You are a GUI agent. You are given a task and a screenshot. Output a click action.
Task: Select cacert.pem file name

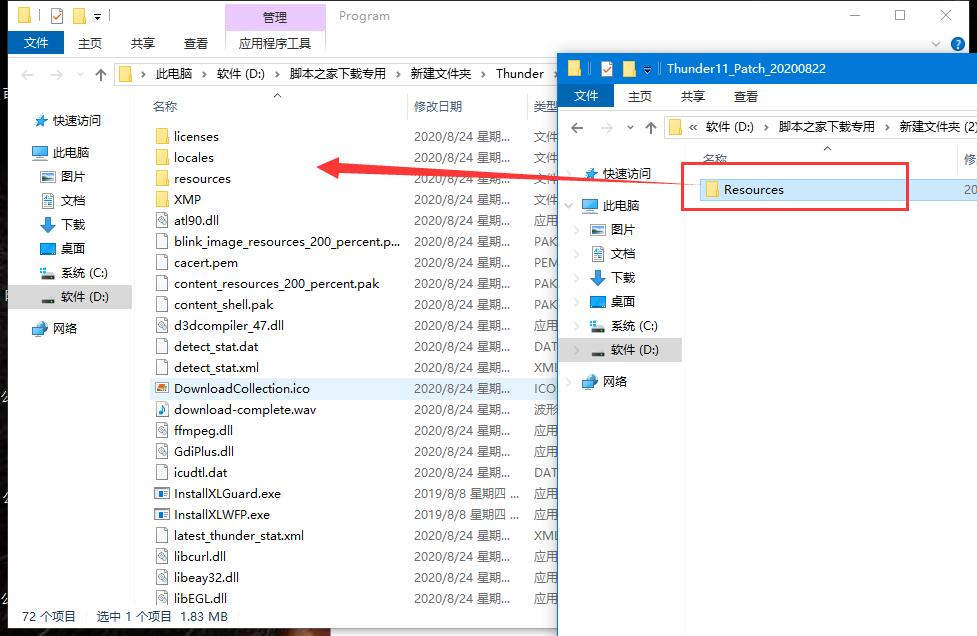click(x=206, y=263)
